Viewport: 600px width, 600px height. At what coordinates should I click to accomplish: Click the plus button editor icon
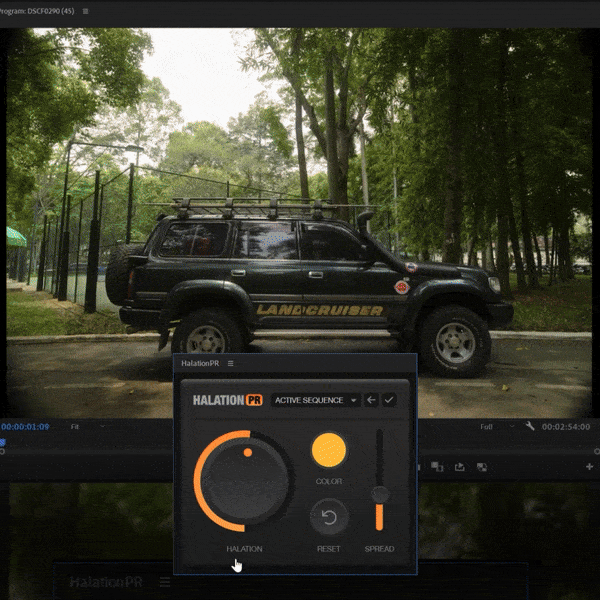590,466
